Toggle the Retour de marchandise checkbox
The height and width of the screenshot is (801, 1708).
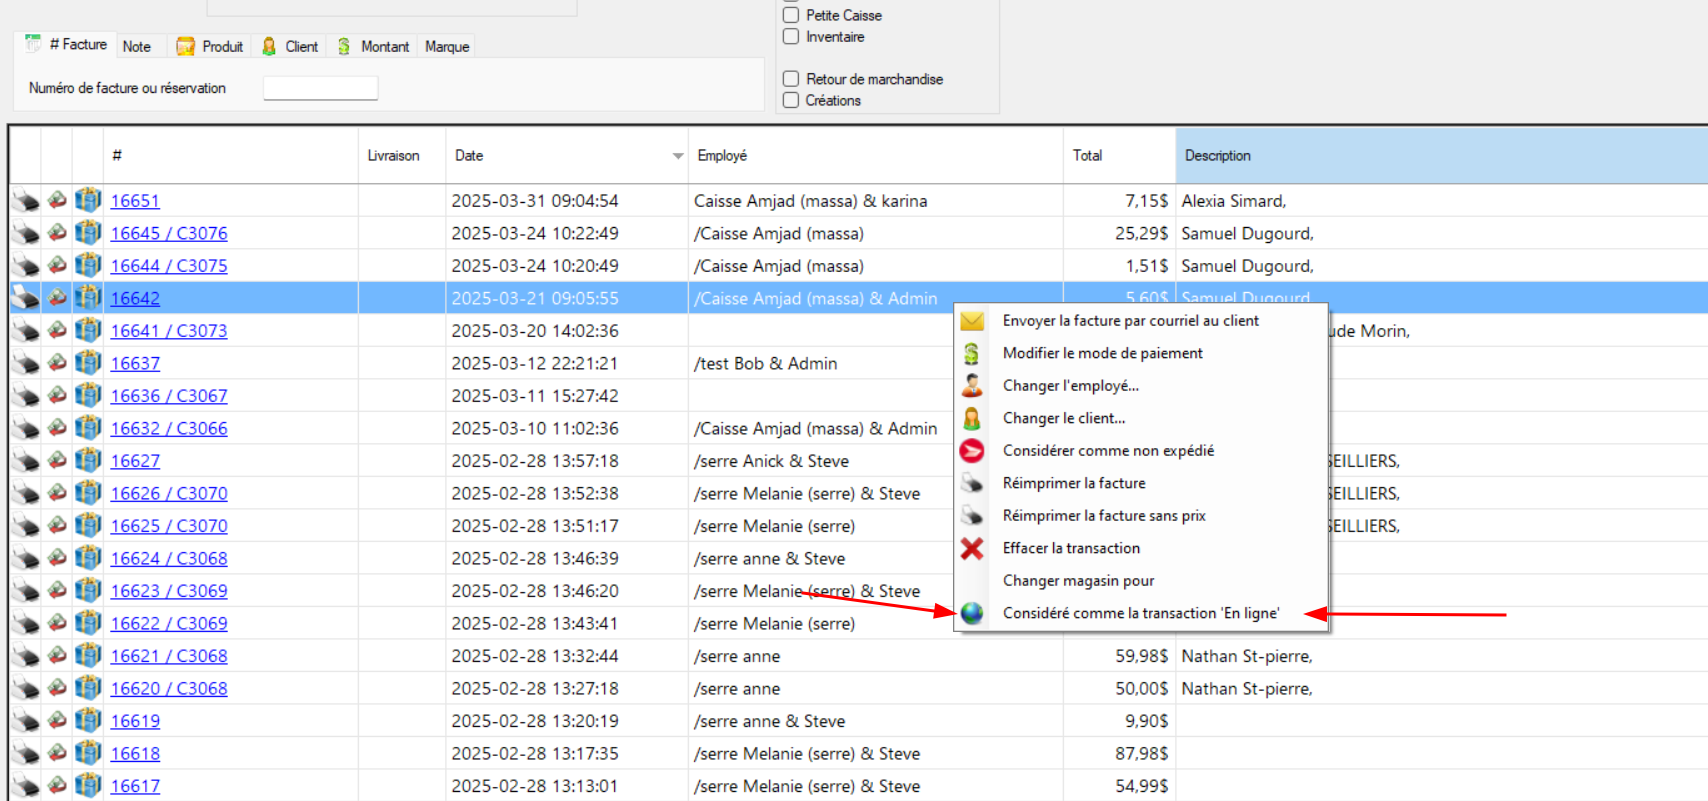791,79
